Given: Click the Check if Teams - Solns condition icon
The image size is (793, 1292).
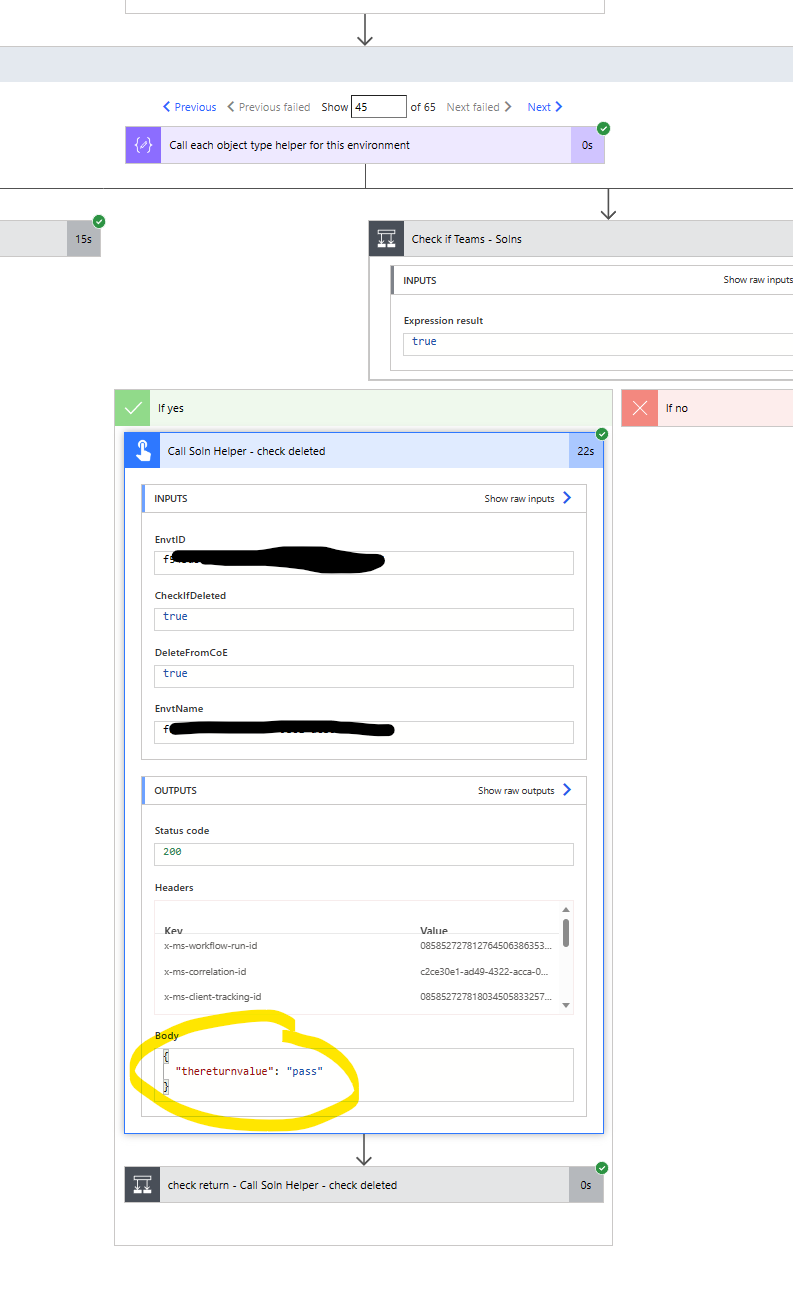Looking at the screenshot, I should [x=387, y=239].
